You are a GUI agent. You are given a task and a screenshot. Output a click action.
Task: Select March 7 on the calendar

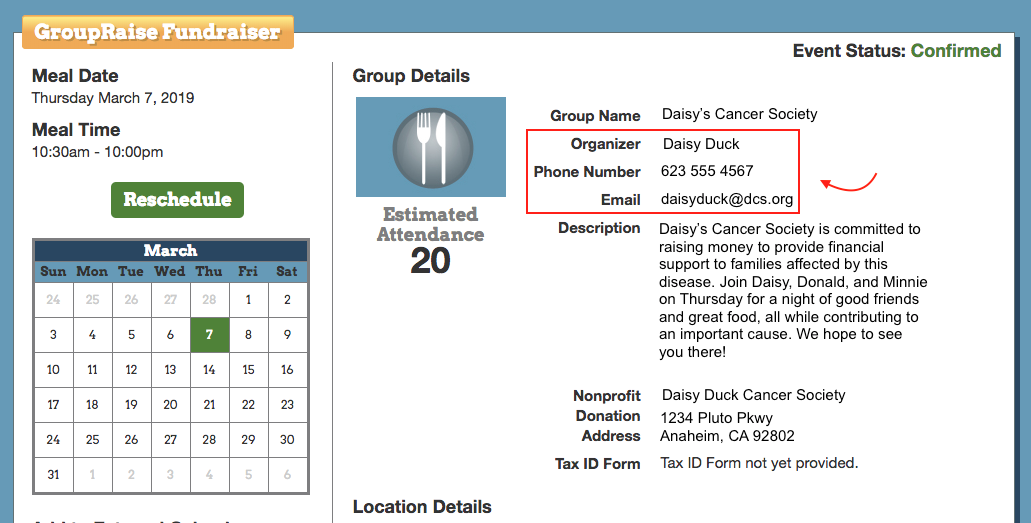[209, 335]
